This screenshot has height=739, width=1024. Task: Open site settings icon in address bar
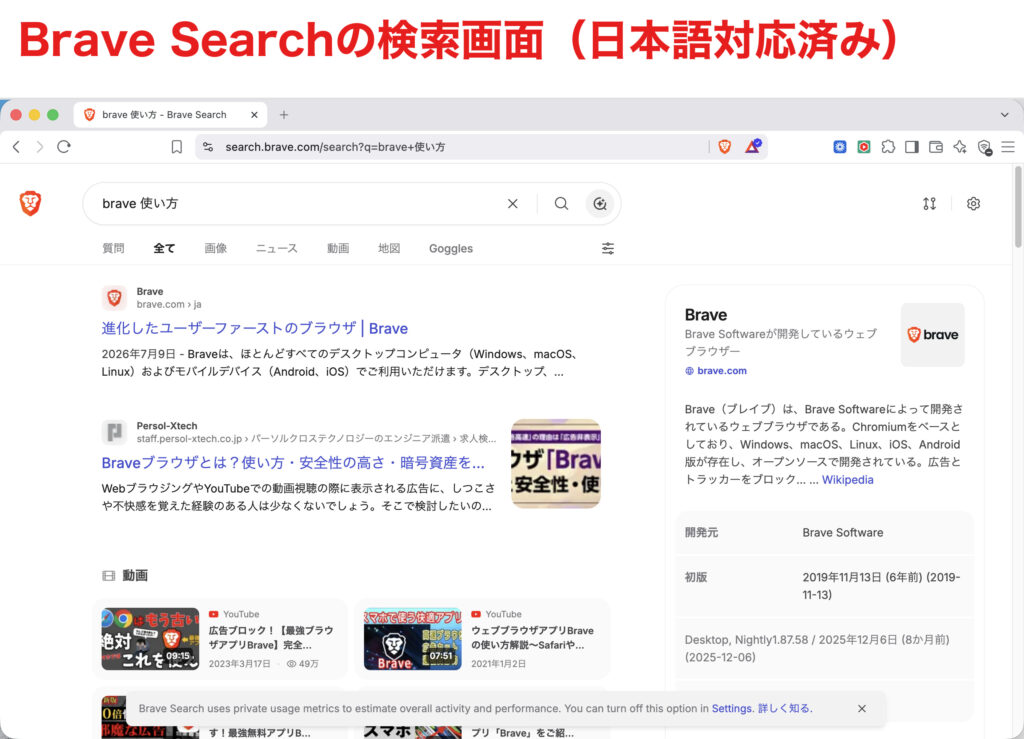(208, 147)
